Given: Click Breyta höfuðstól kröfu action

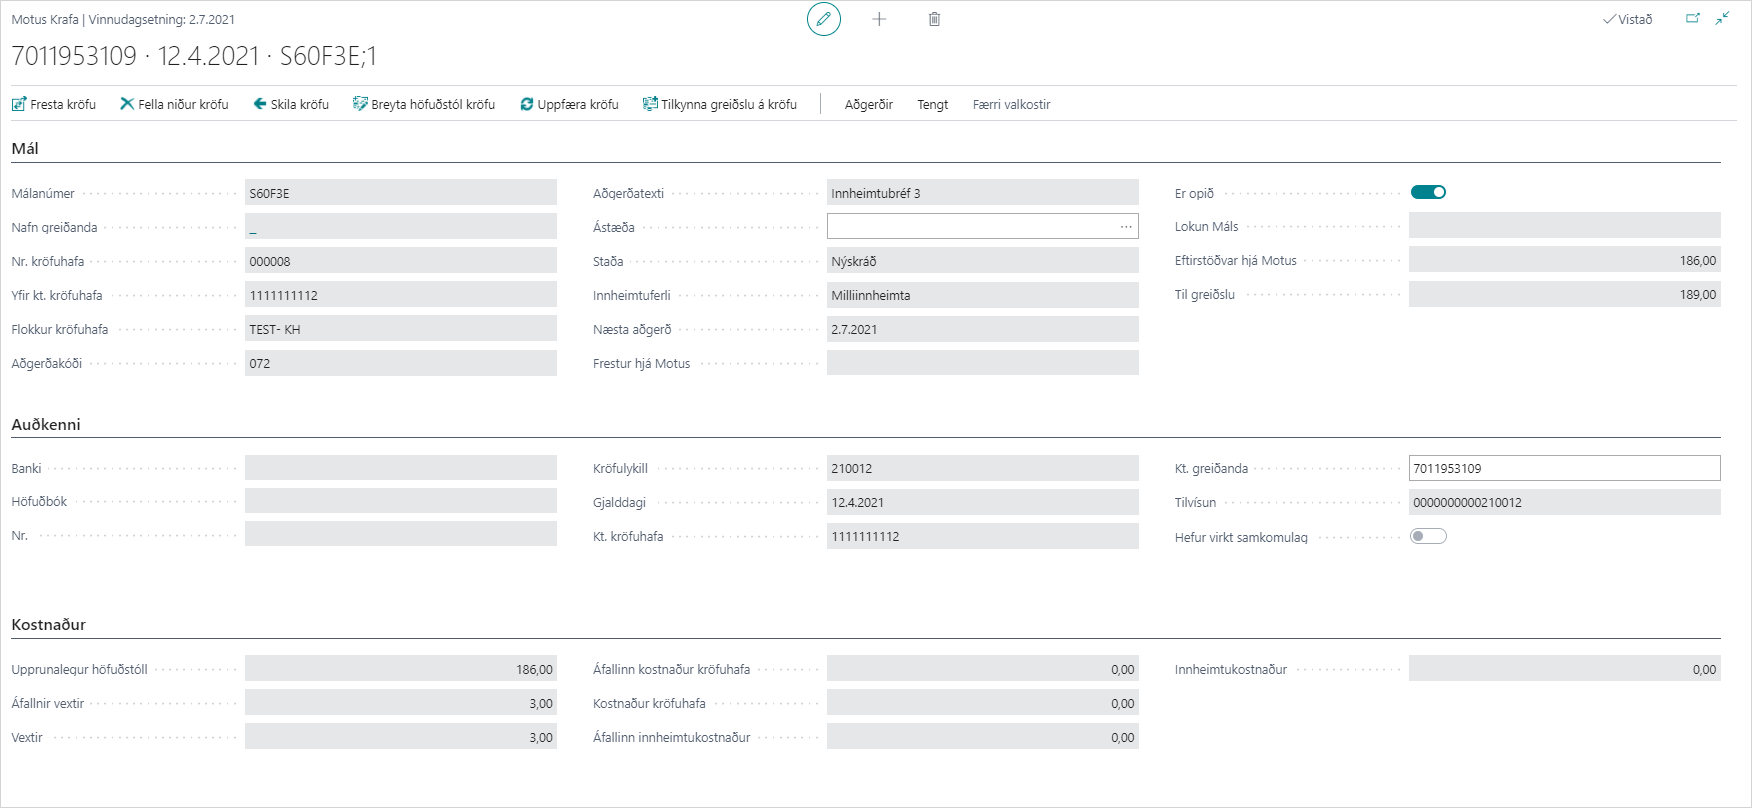Looking at the screenshot, I should [424, 104].
